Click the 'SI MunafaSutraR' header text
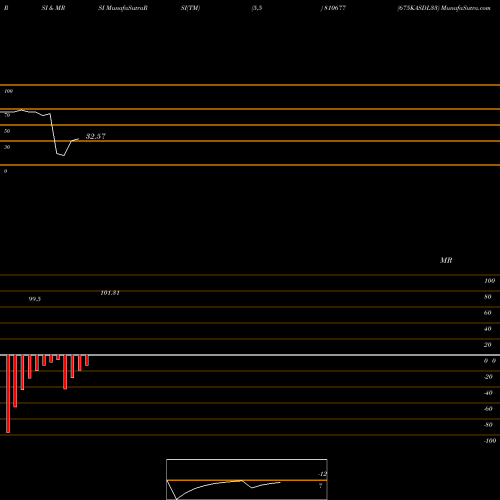 pyautogui.click(x=123, y=8)
